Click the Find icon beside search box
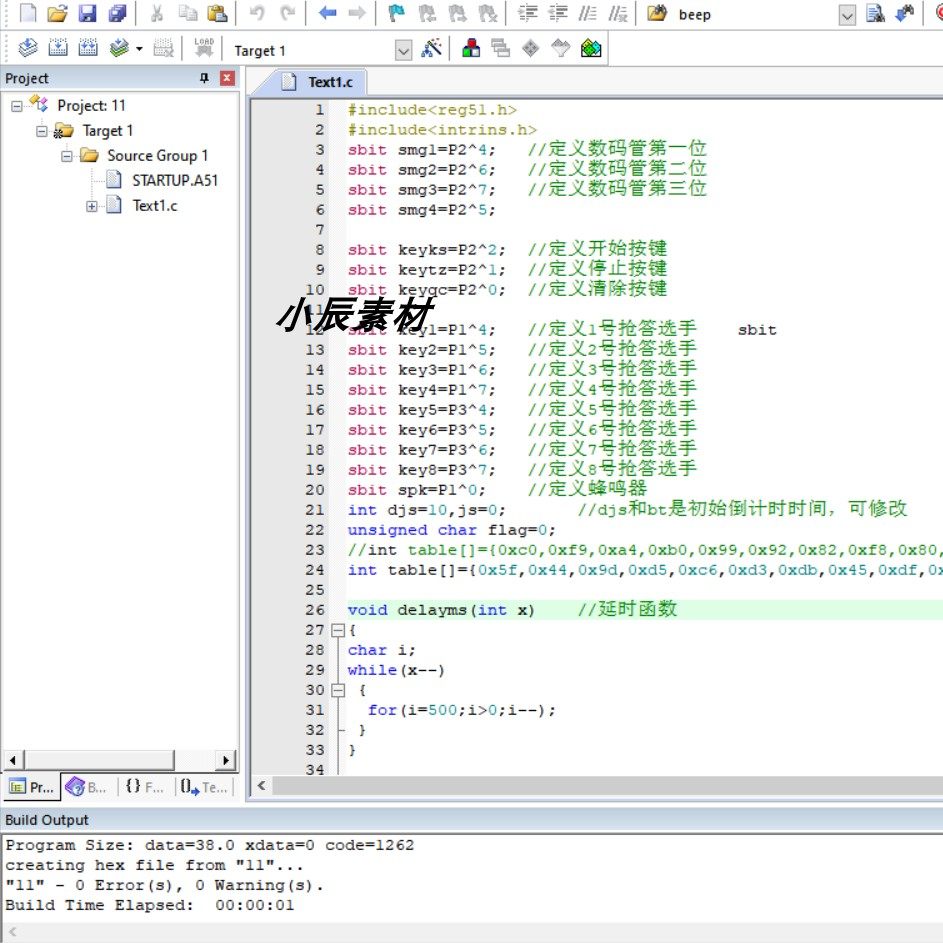This screenshot has width=943, height=943. tap(875, 13)
